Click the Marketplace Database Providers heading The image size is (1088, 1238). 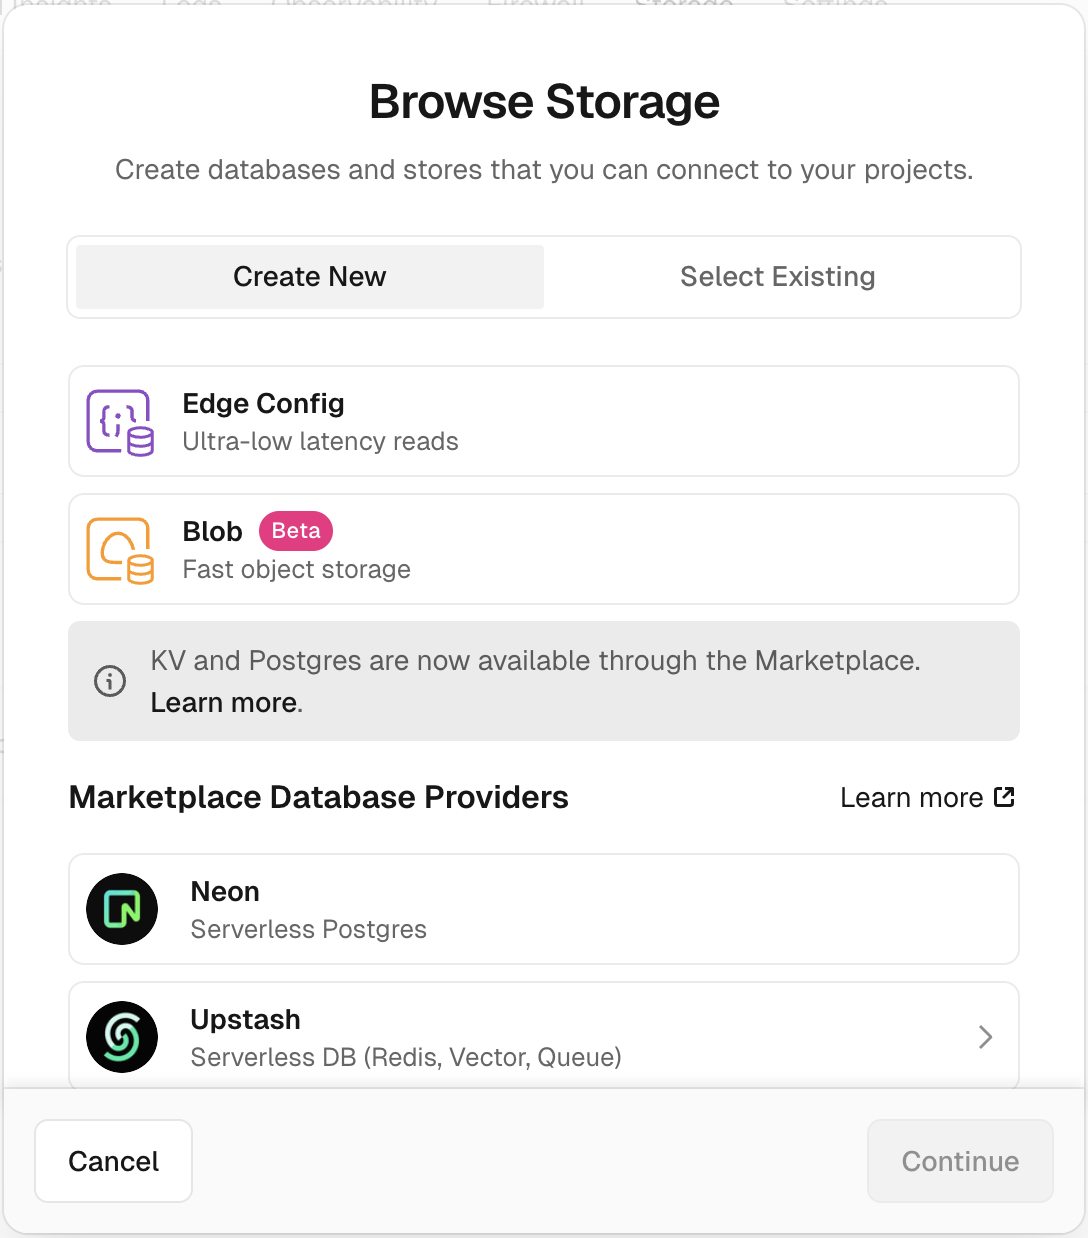click(x=318, y=797)
